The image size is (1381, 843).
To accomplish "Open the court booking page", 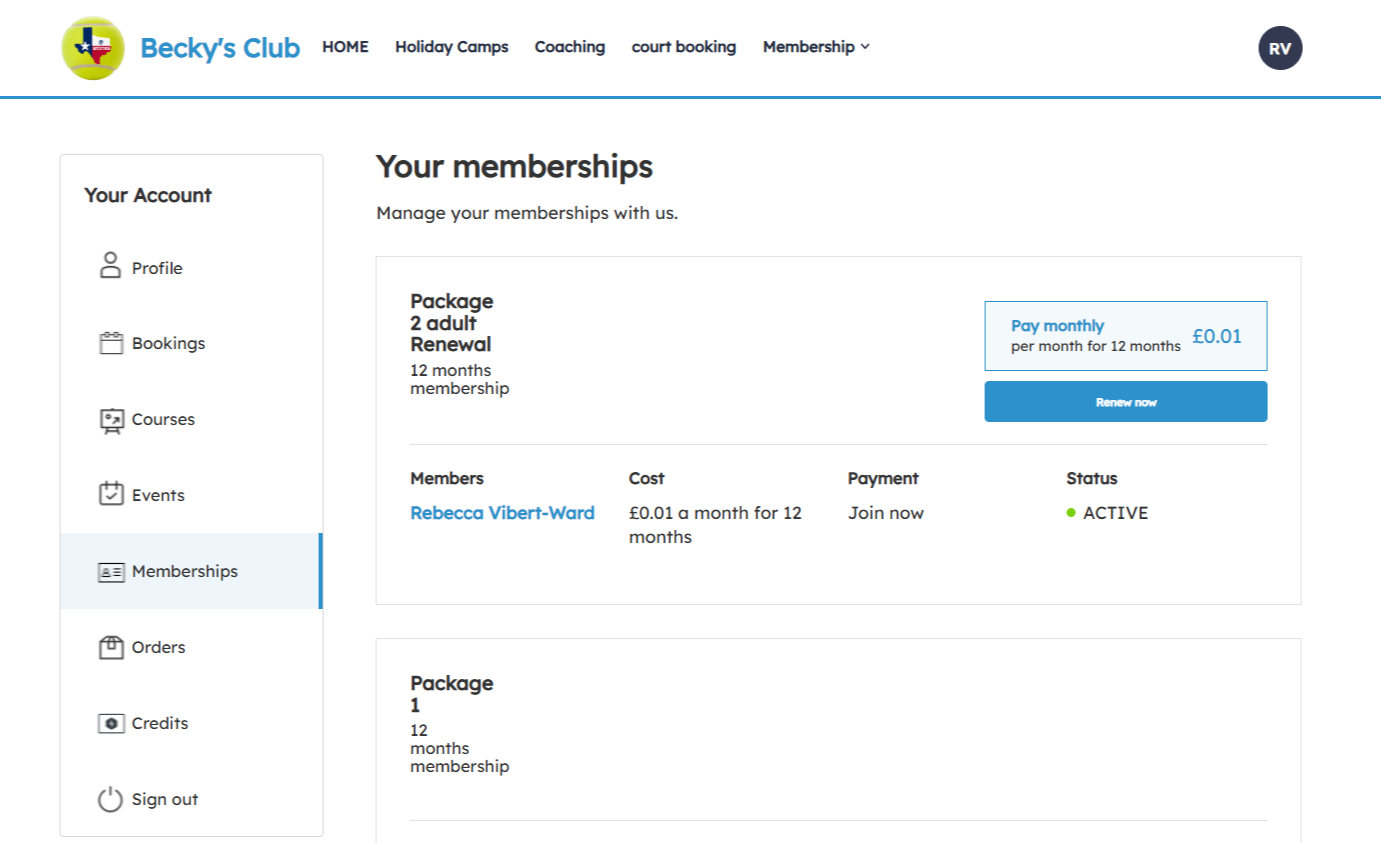I will (x=683, y=47).
